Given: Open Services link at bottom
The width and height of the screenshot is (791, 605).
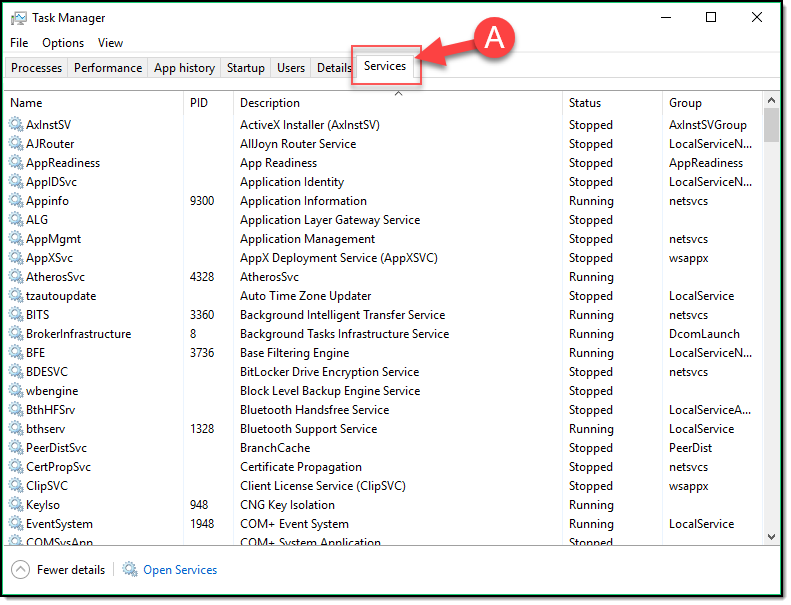Looking at the screenshot, I should (180, 570).
